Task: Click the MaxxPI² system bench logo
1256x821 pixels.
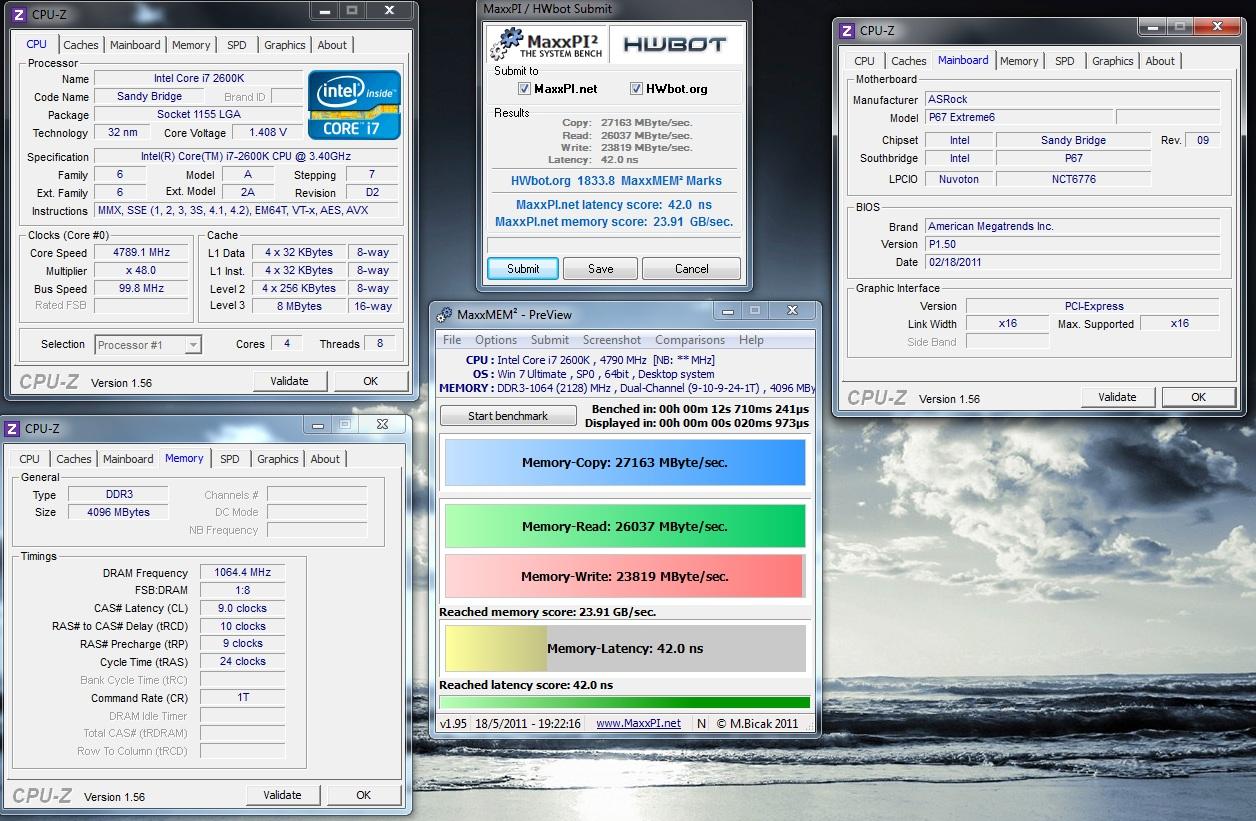Action: [547, 45]
